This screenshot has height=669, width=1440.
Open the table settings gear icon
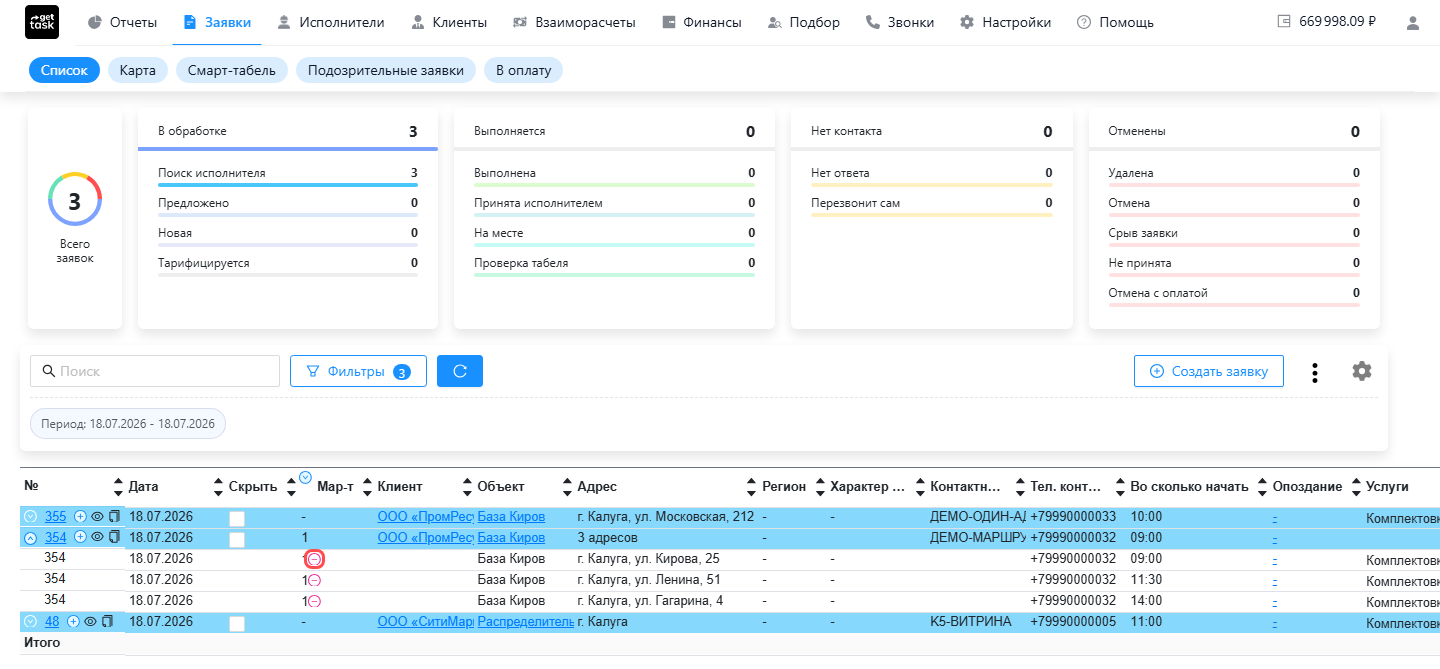1362,371
